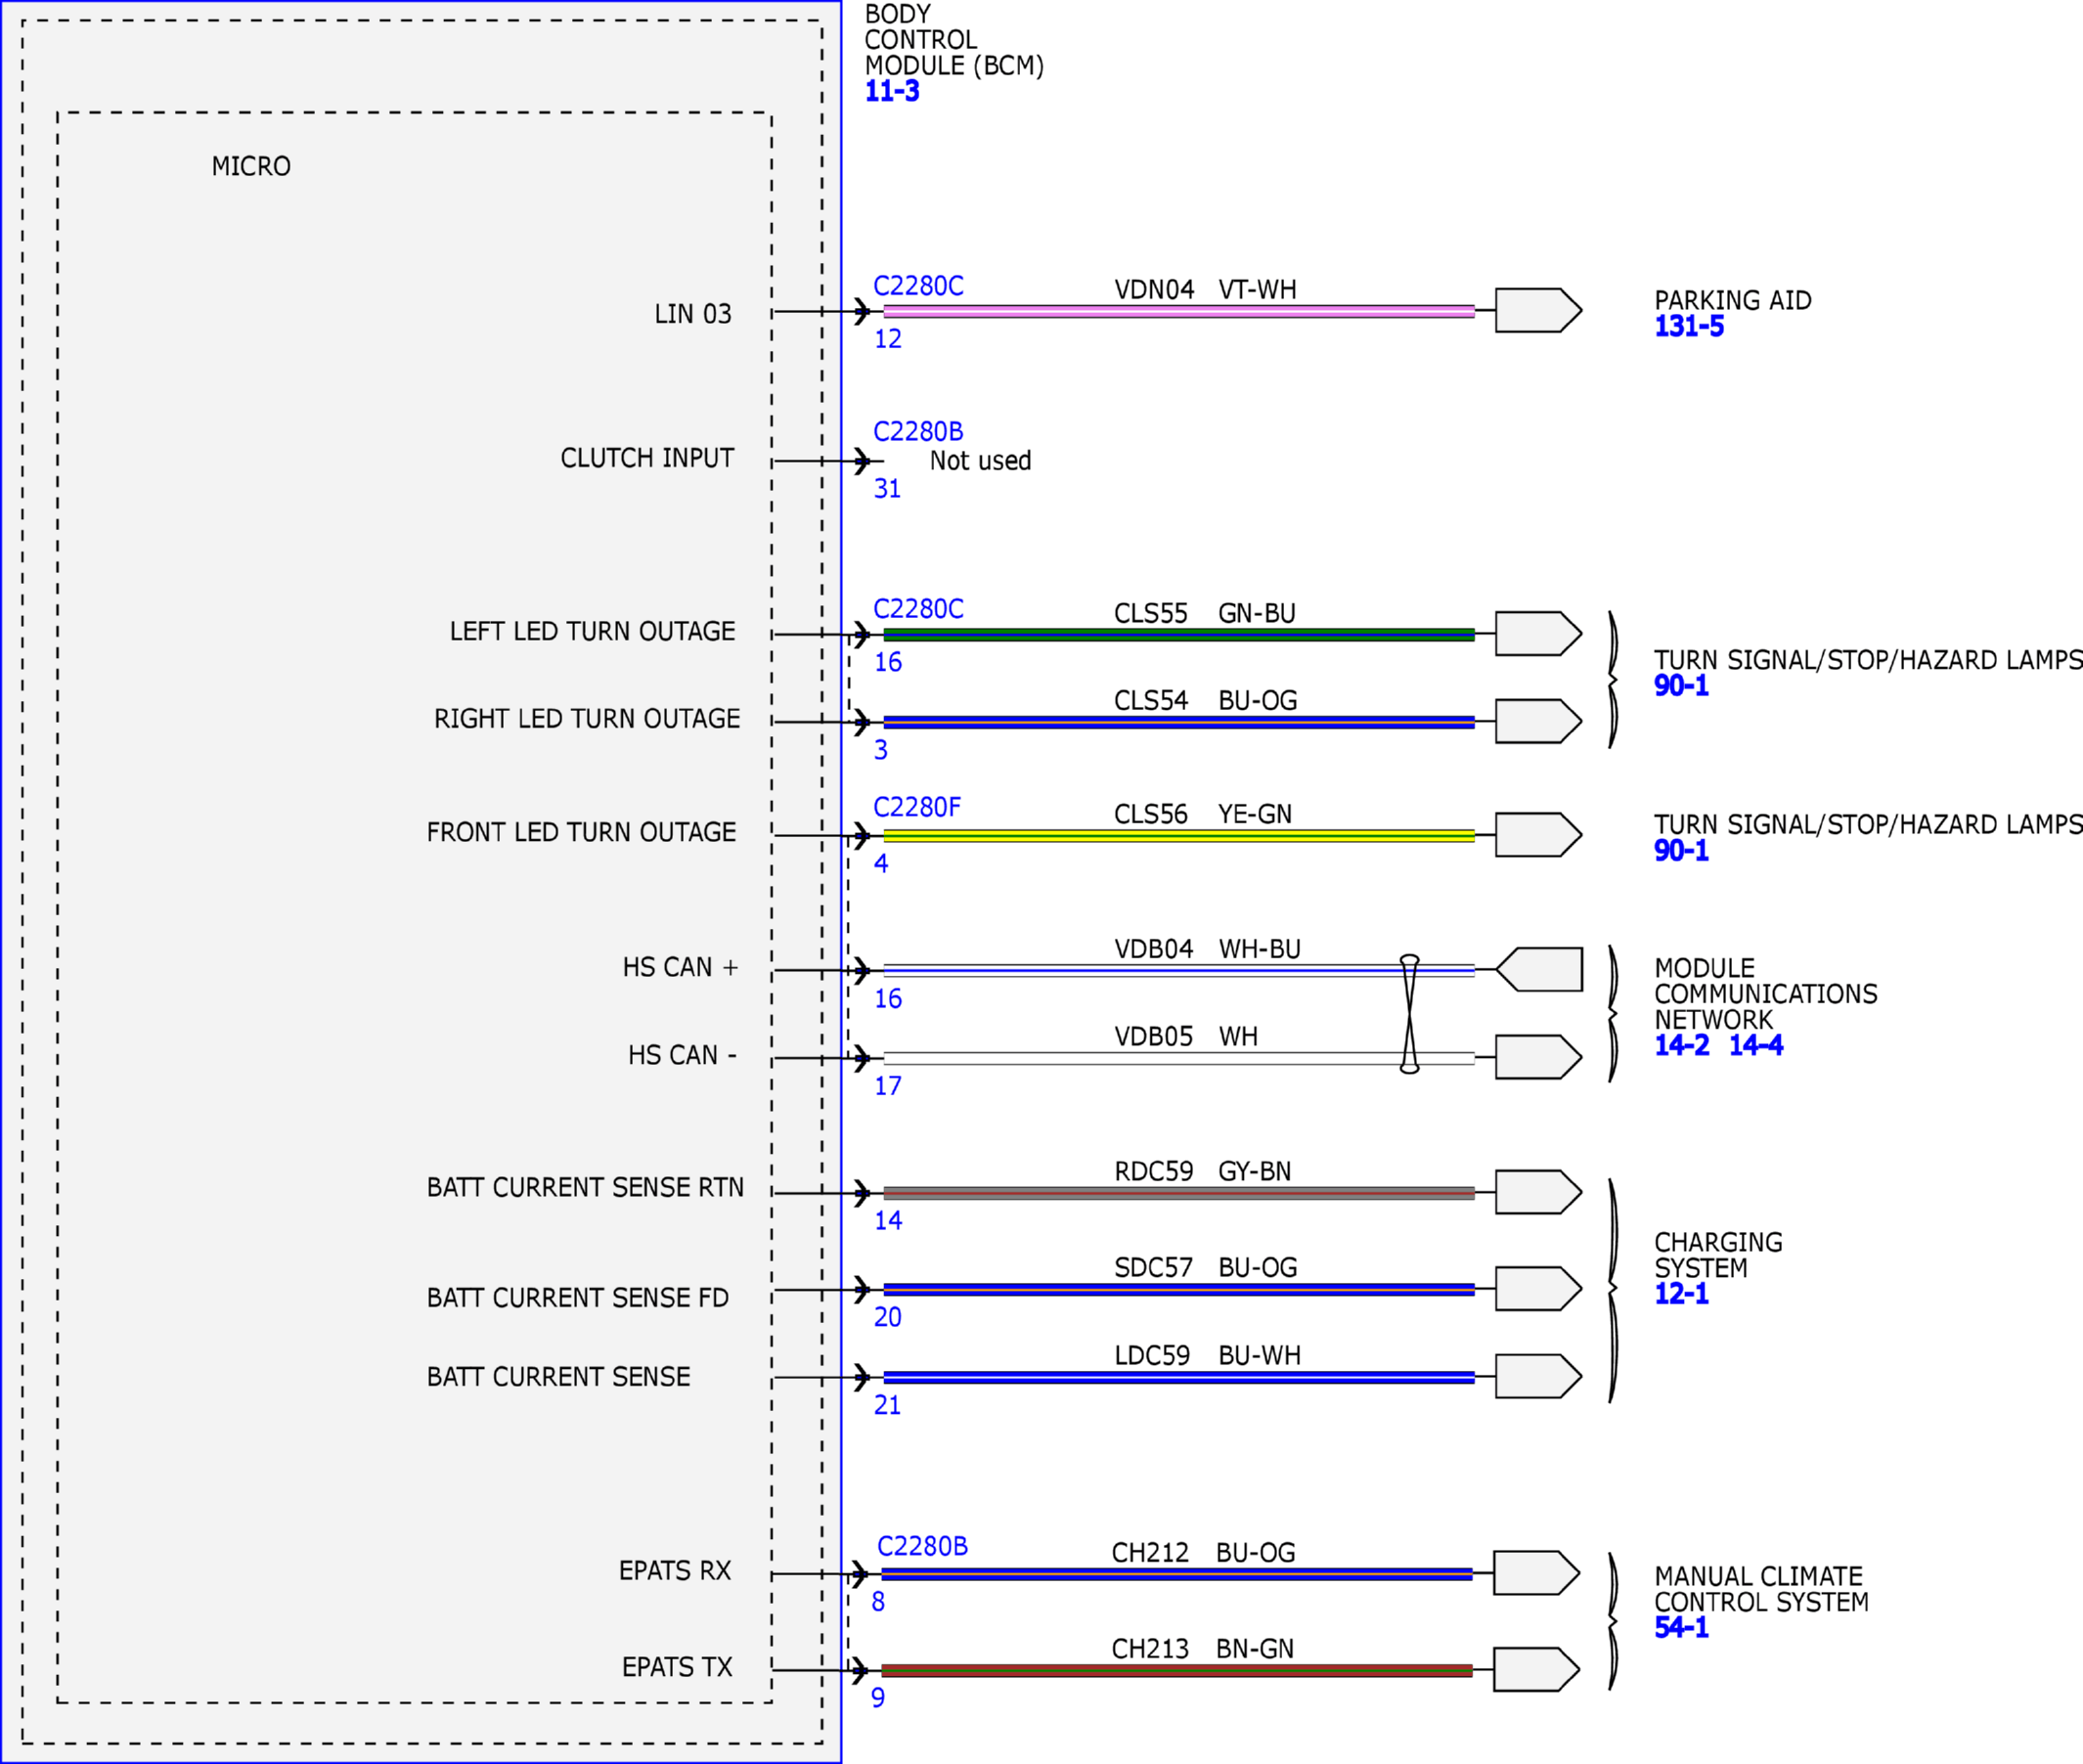Click the 'BATT CURRENT SENSE FD' signal label
The image size is (2083, 1764).
coord(578,1298)
